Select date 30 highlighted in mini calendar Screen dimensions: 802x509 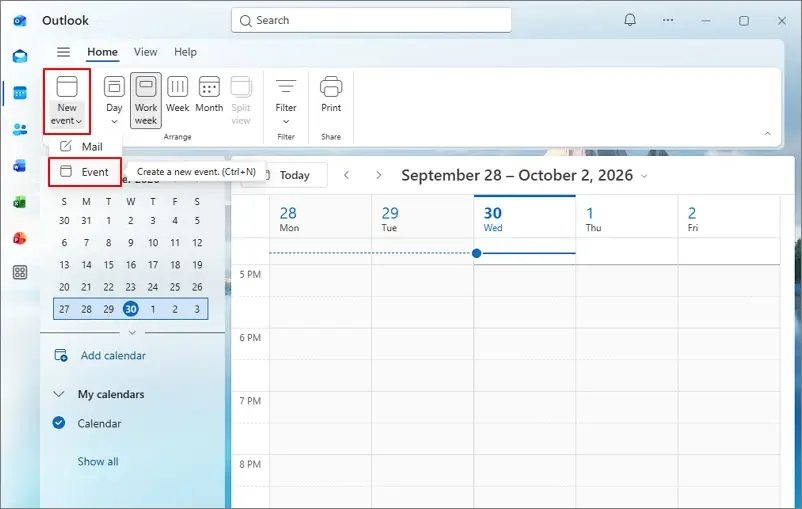coord(131,309)
